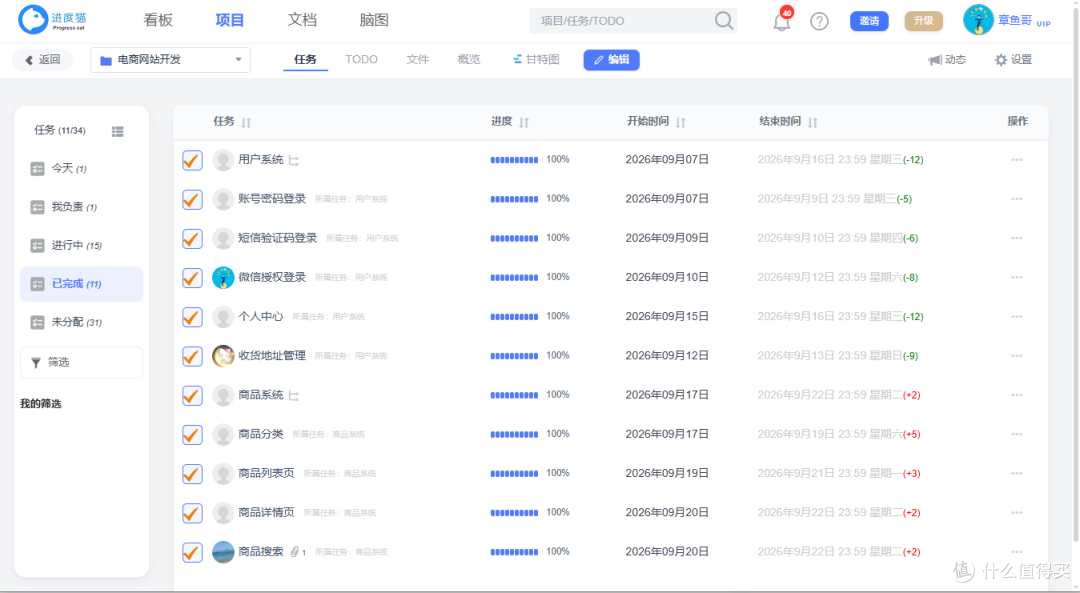Toggle task list view icon in sidebar
Screen dimensions: 1080x593
(x=118, y=131)
